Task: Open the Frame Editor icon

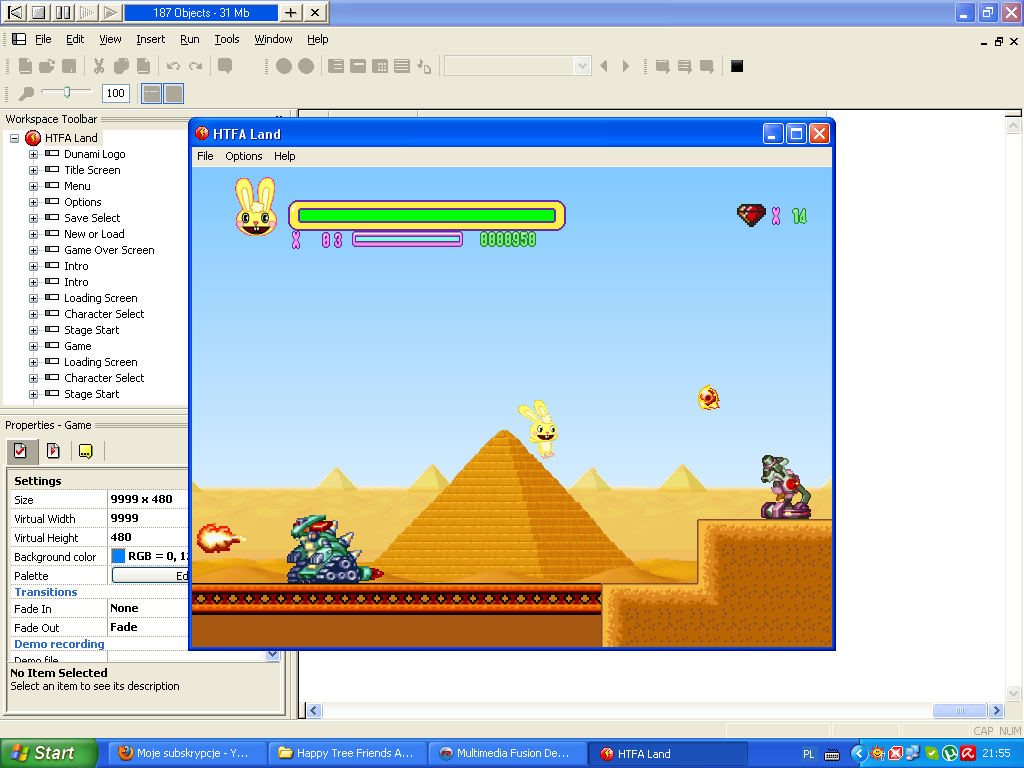Action: pos(358,66)
